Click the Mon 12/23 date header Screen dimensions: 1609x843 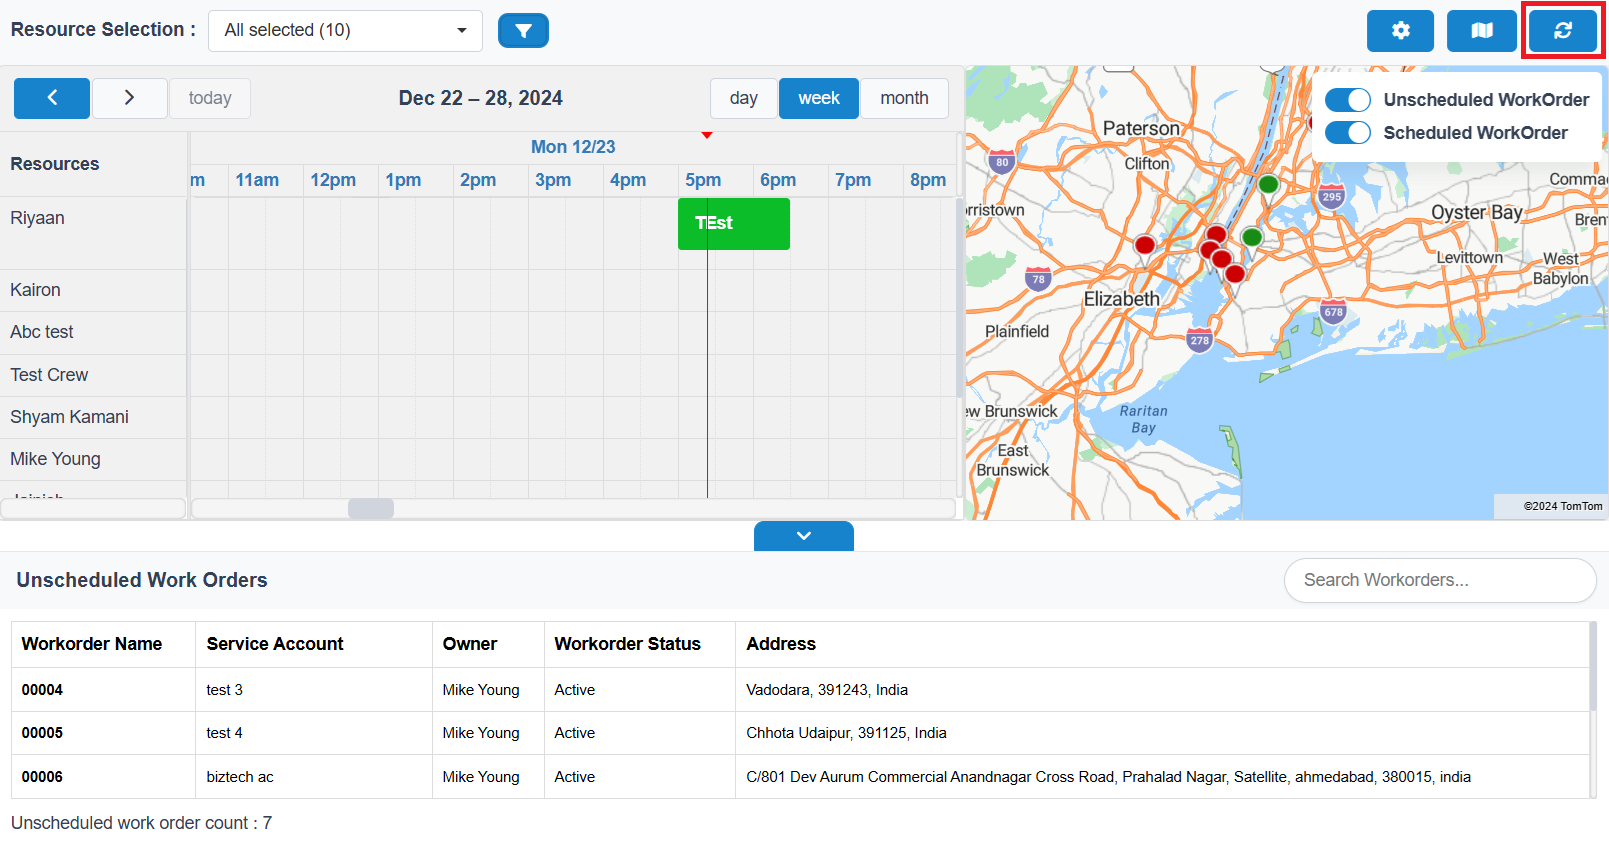(x=573, y=147)
